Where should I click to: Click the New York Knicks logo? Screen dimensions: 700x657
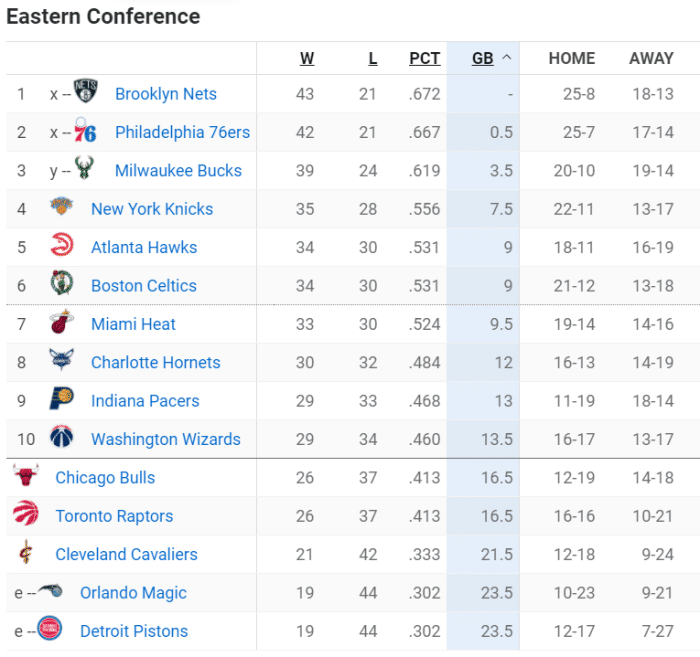[62, 208]
